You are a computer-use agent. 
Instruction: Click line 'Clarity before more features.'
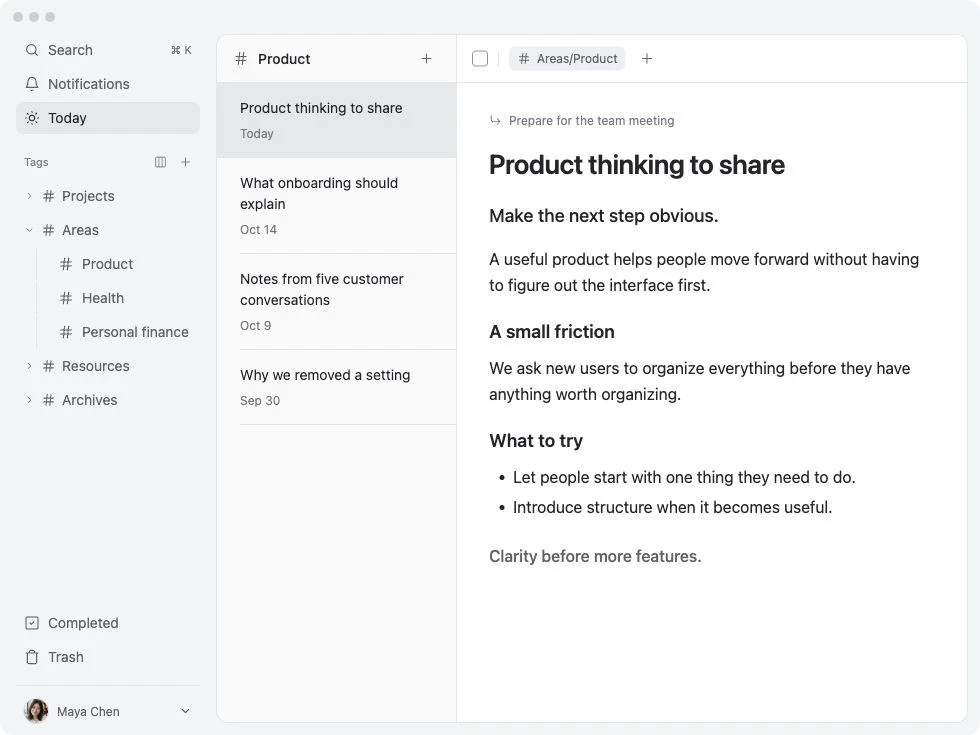(x=595, y=556)
